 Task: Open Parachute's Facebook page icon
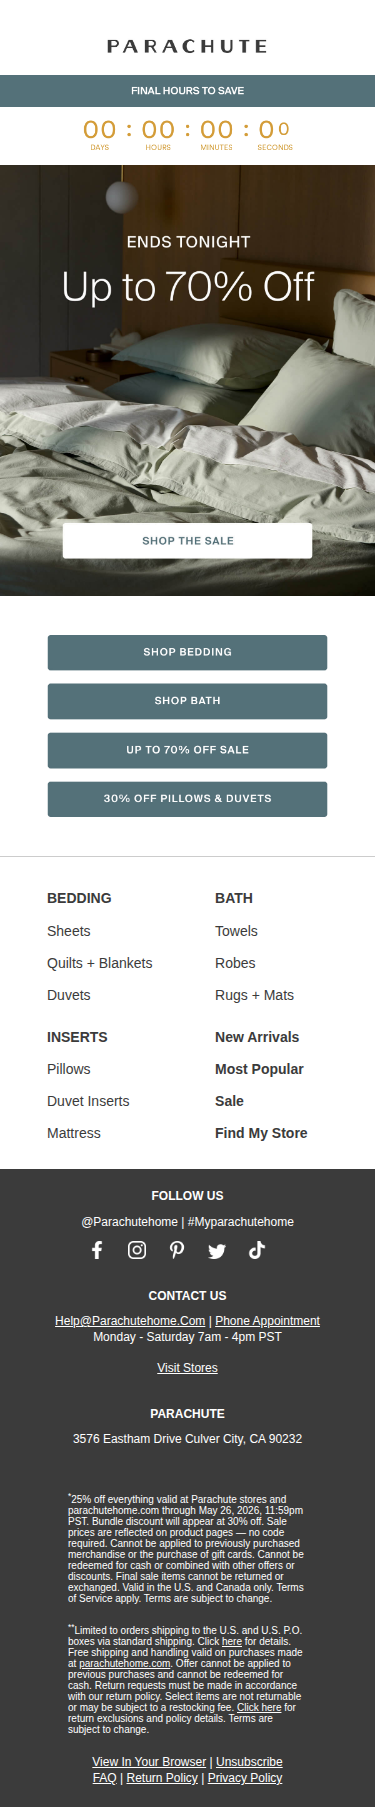click(x=97, y=1250)
